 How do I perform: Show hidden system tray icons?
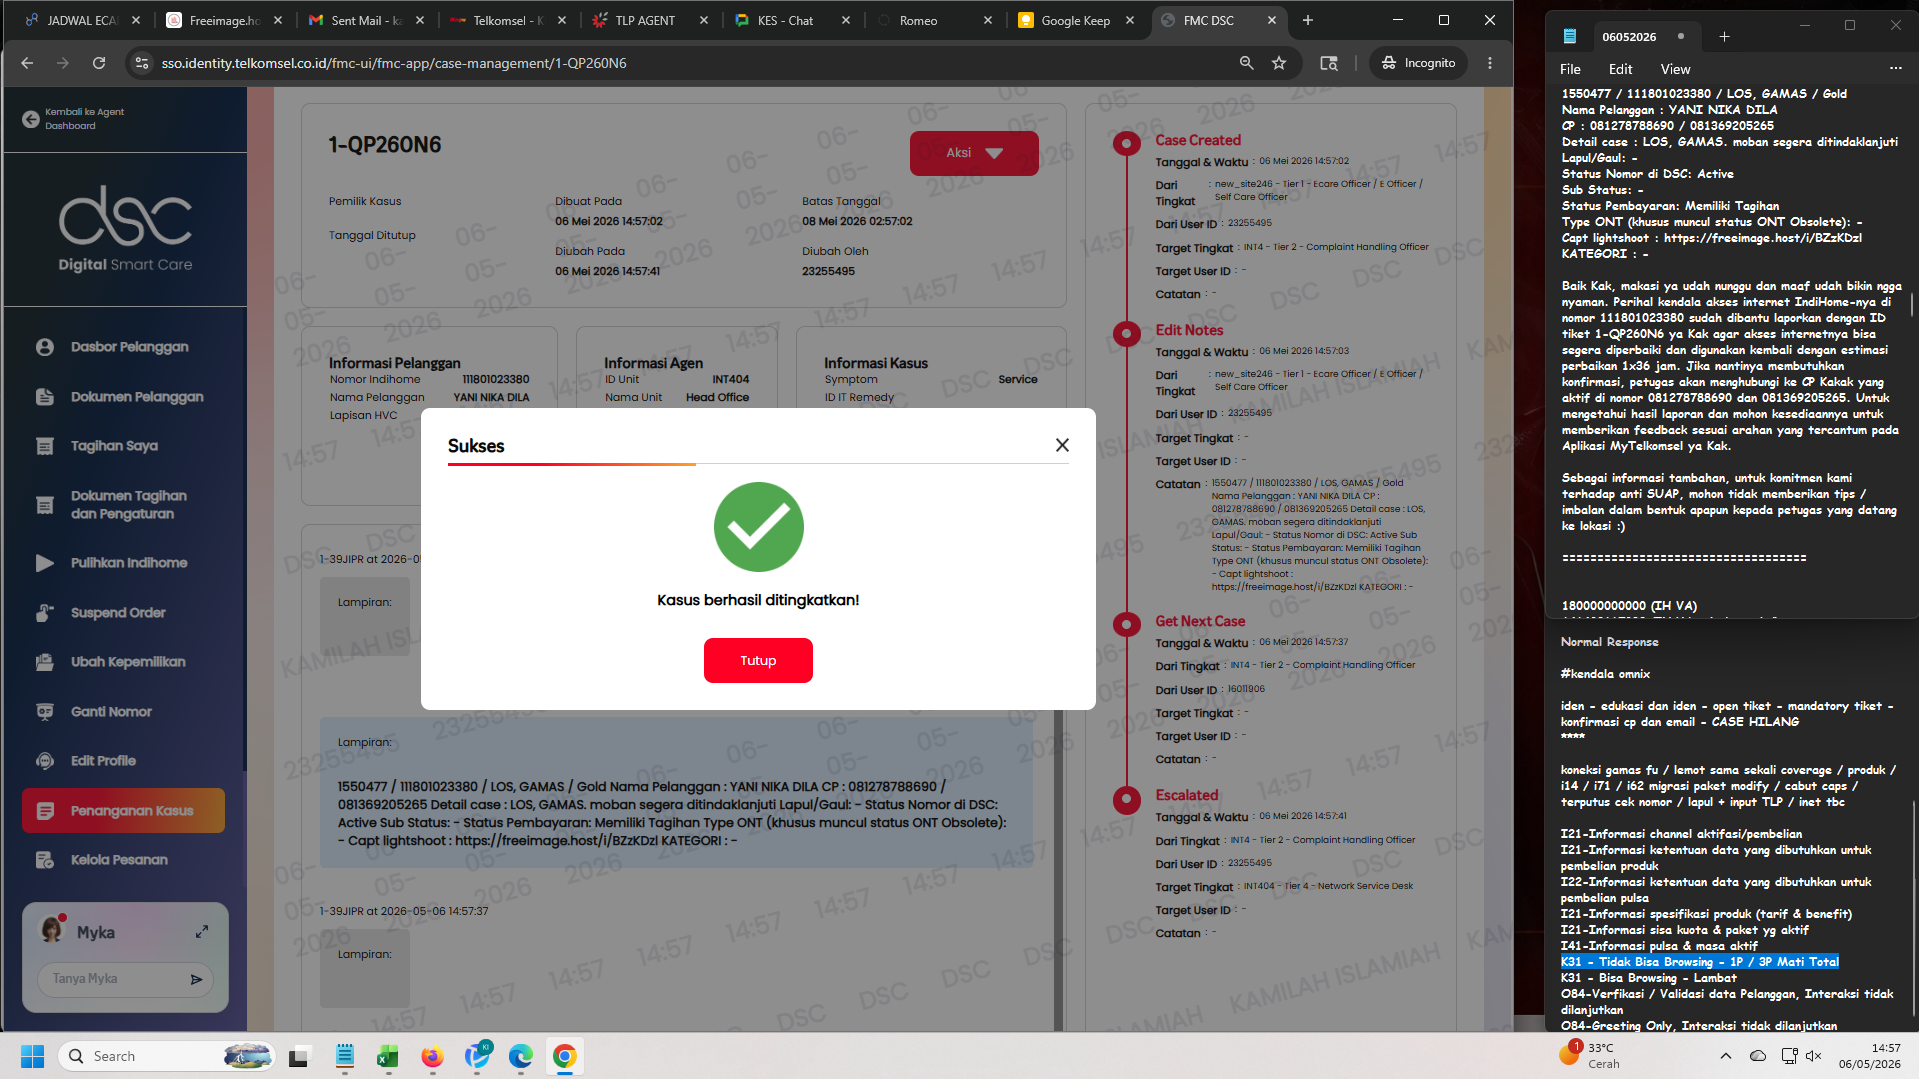coord(1725,1056)
